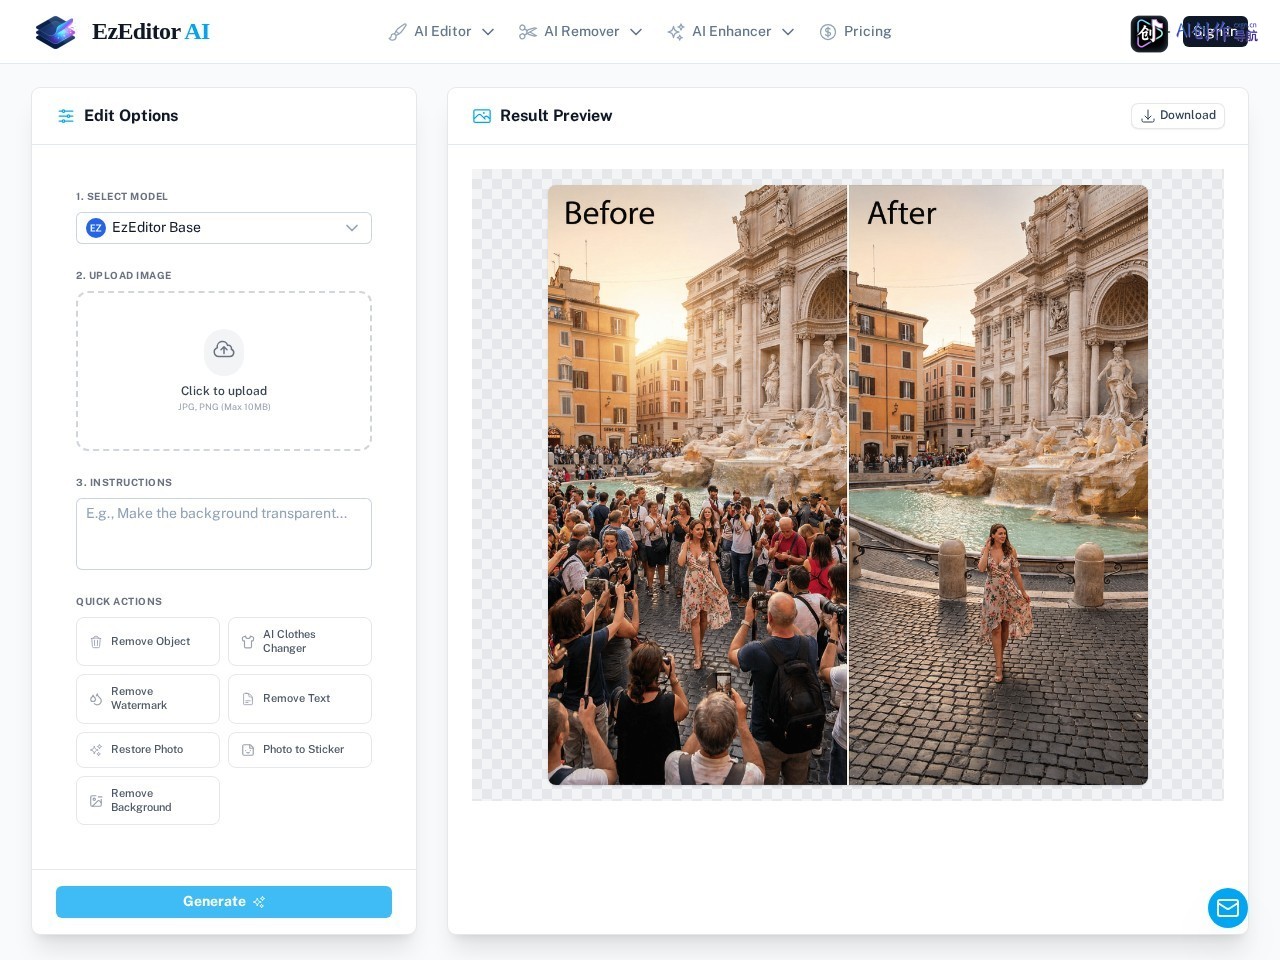Click the AI Enhancer sparkle icon

click(x=676, y=32)
